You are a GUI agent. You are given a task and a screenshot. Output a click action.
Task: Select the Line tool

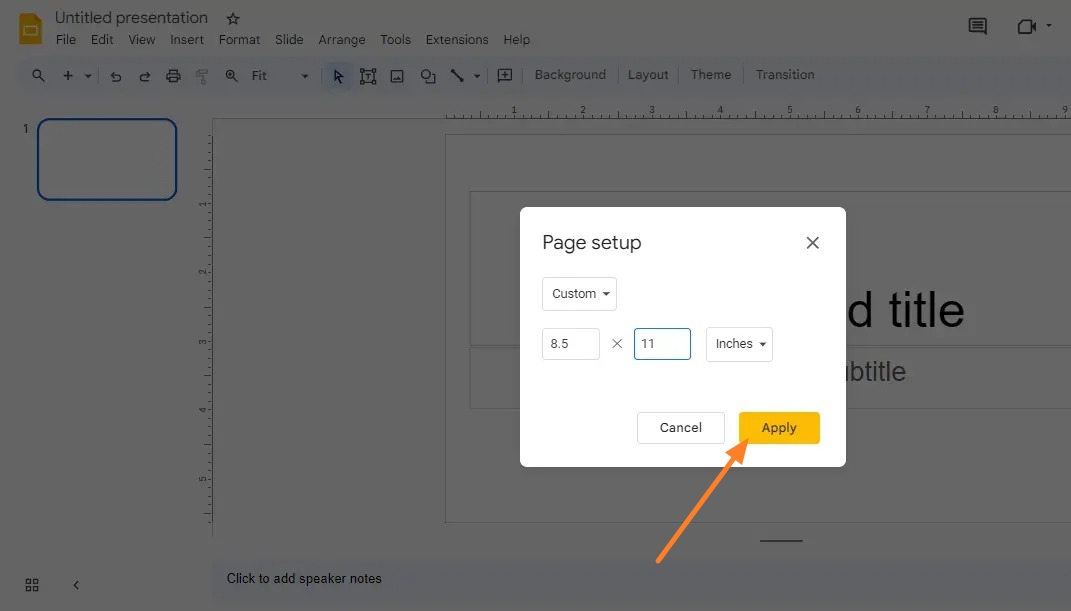[x=457, y=75]
